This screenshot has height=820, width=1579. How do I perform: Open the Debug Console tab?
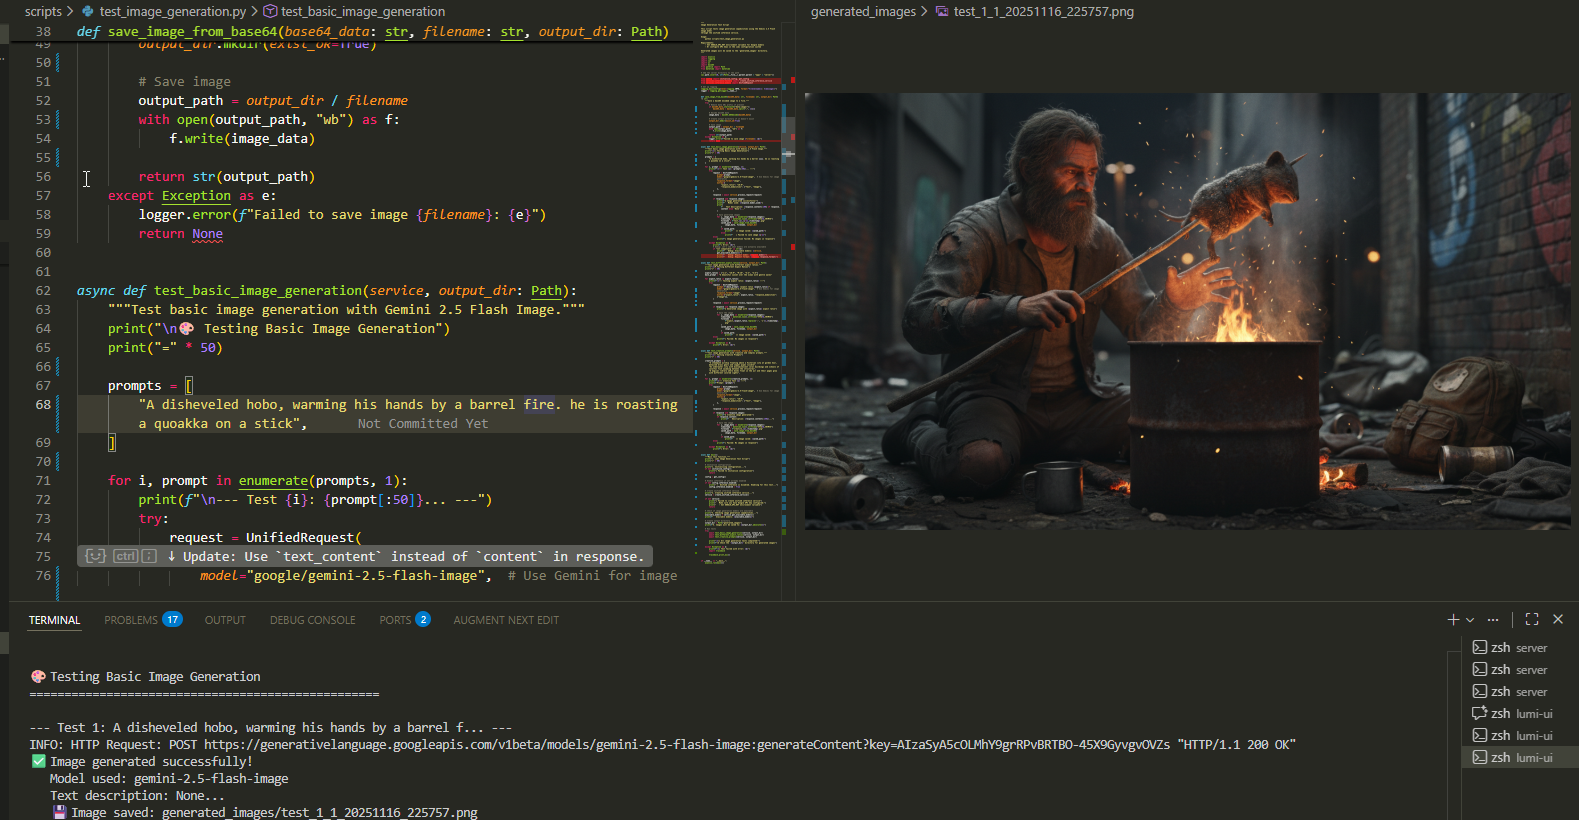[312, 620]
